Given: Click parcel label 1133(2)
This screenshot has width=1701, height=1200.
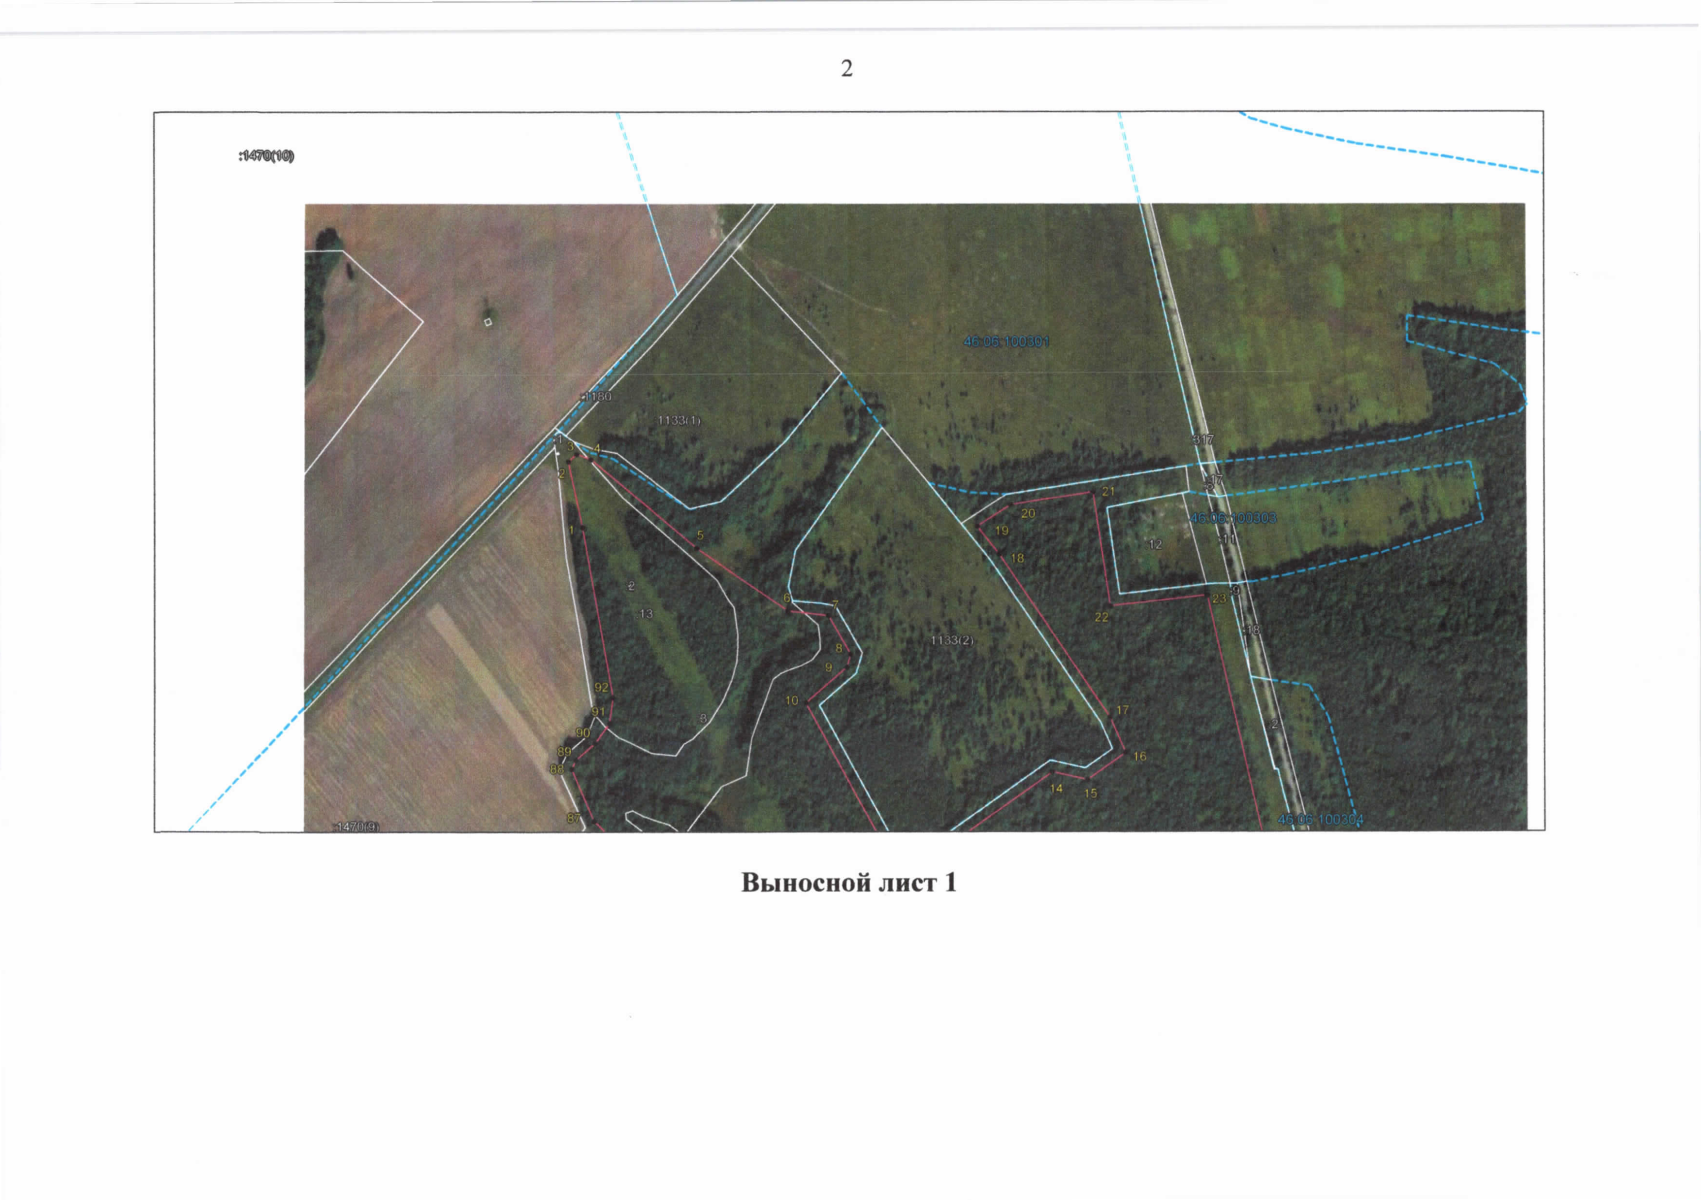Looking at the screenshot, I should click(951, 640).
